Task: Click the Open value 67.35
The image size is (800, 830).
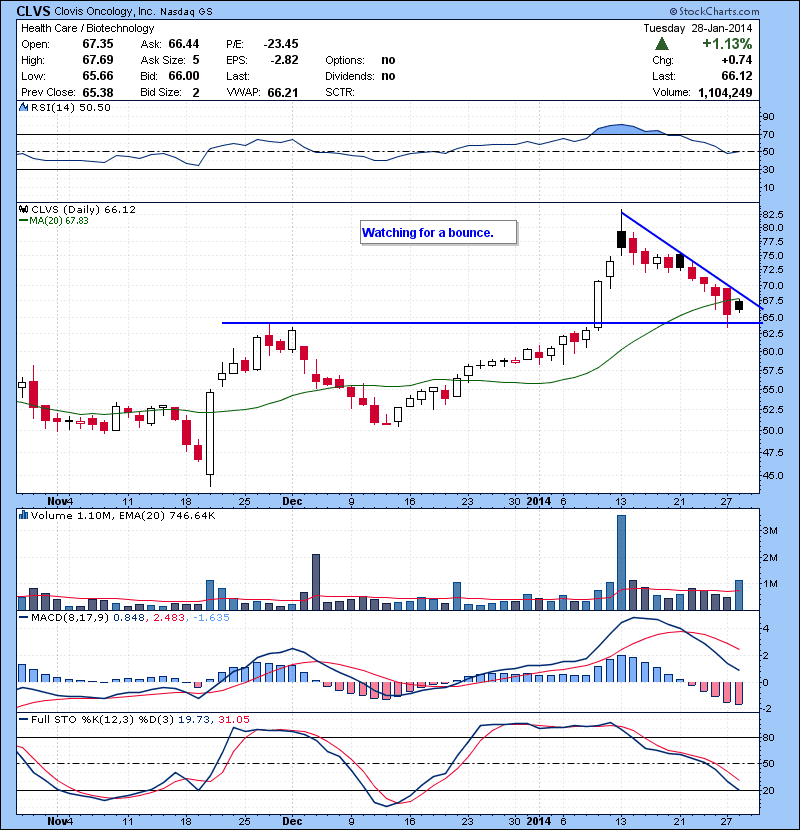Action: pos(98,44)
